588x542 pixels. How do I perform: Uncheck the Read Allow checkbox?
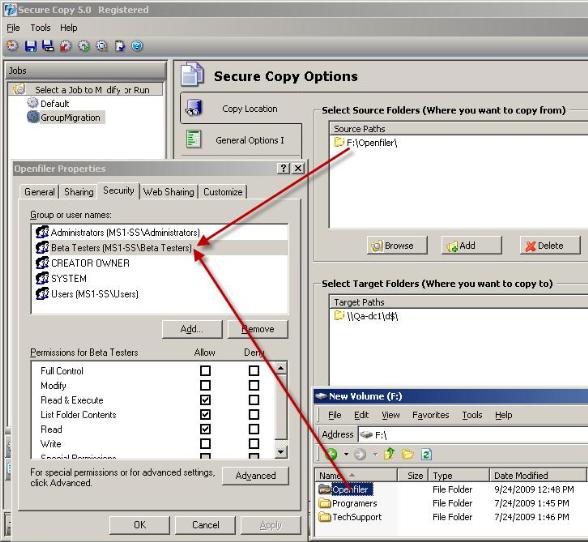pyautogui.click(x=205, y=429)
